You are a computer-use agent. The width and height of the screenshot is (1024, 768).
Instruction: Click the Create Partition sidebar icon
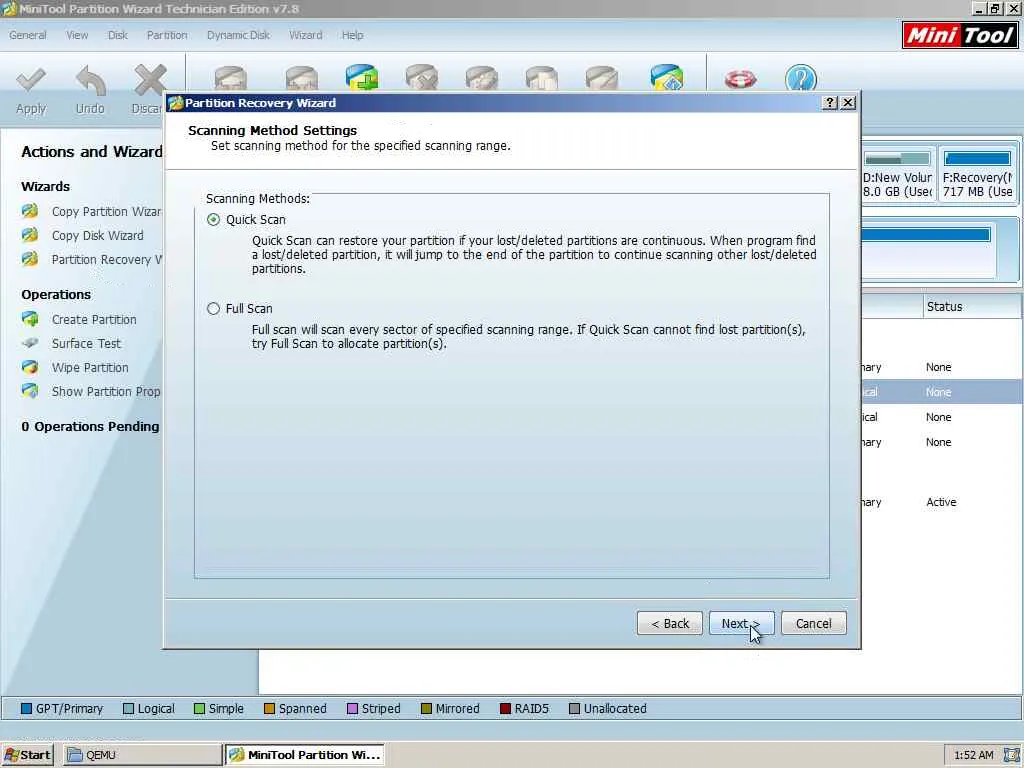(30, 319)
